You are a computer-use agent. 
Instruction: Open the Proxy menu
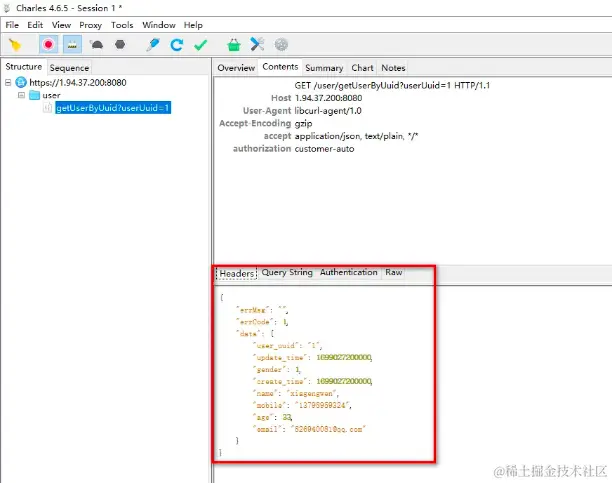(91, 25)
